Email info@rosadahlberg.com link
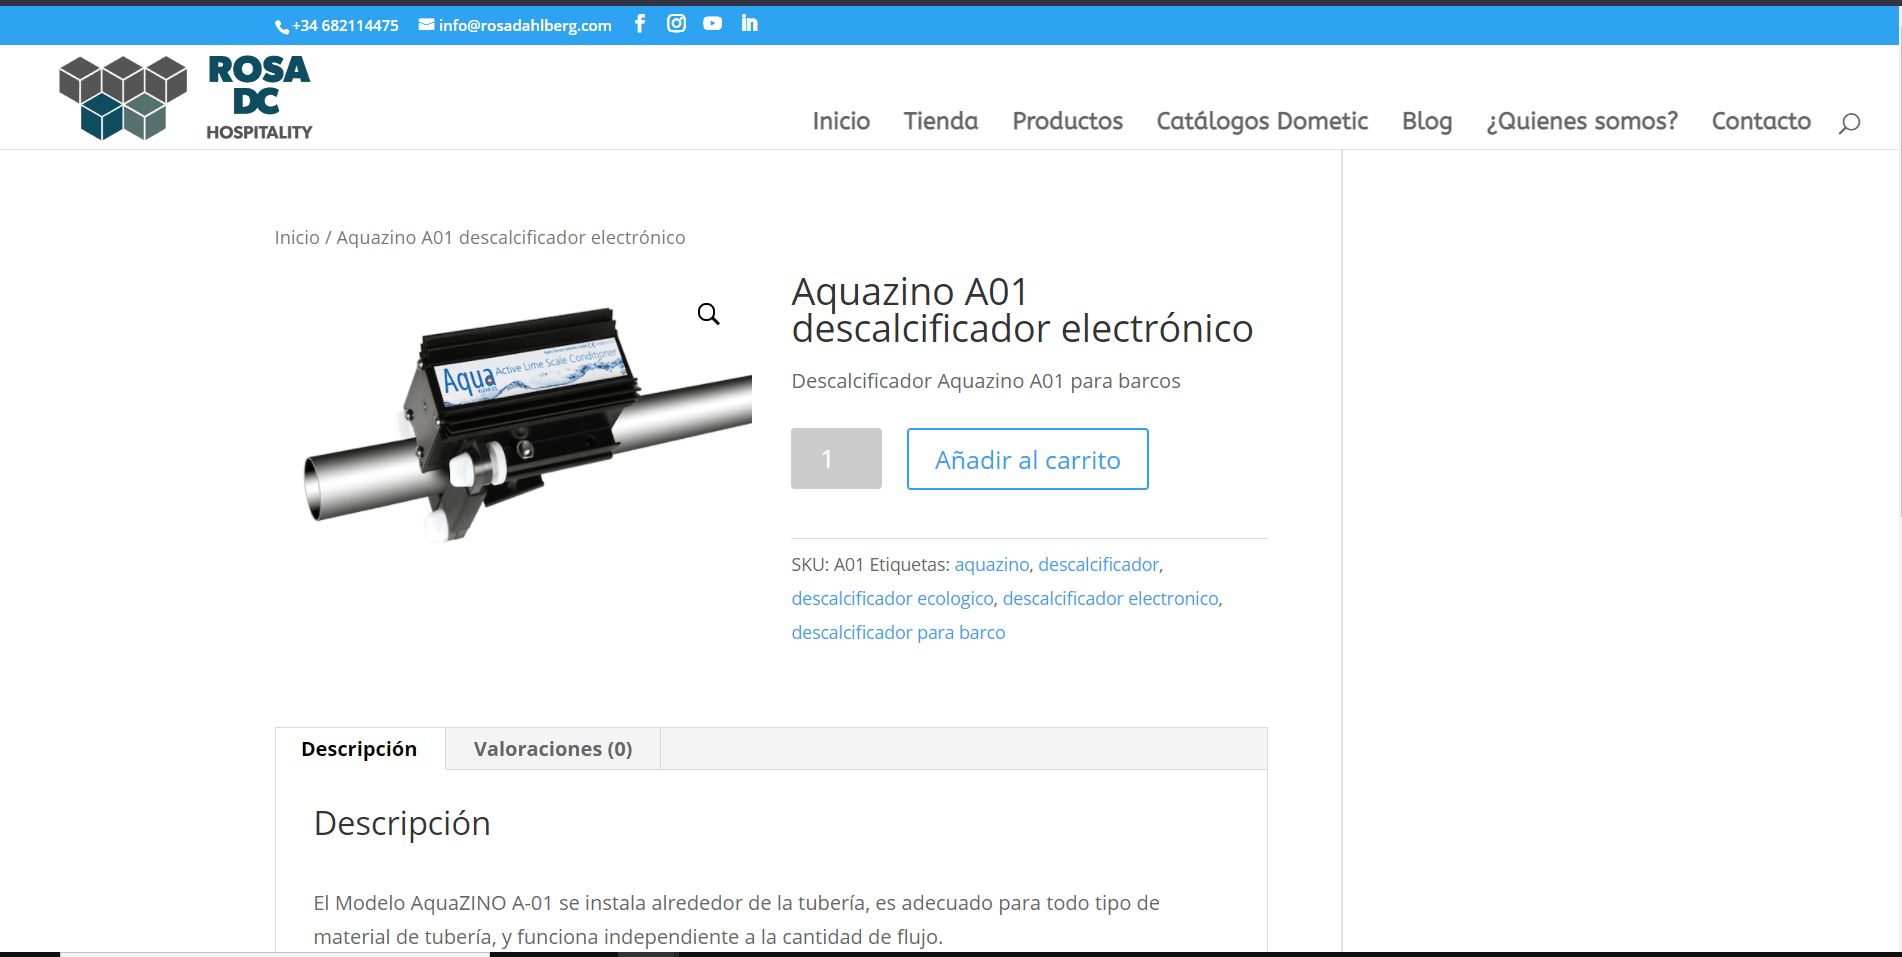Screen dimensions: 1902x957 pos(515,26)
